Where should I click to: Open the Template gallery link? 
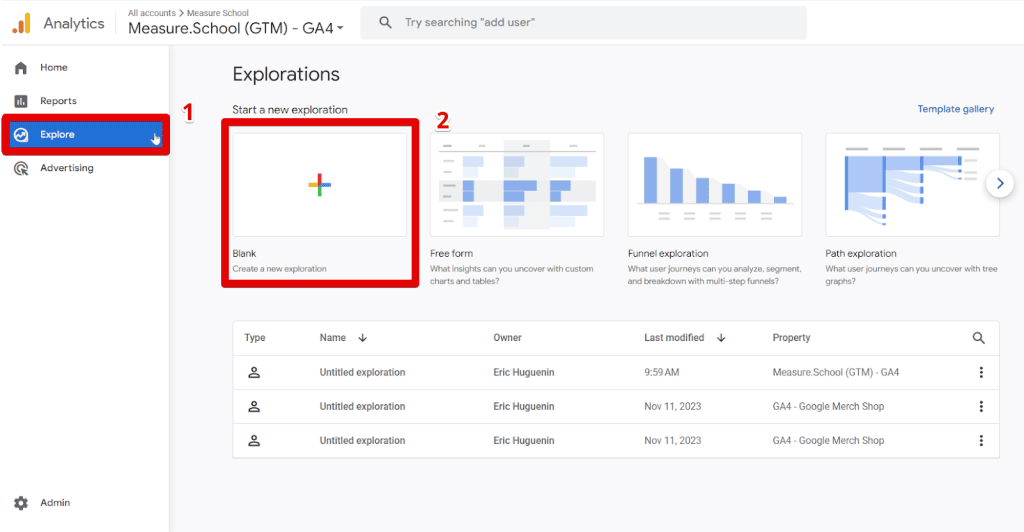pos(955,109)
